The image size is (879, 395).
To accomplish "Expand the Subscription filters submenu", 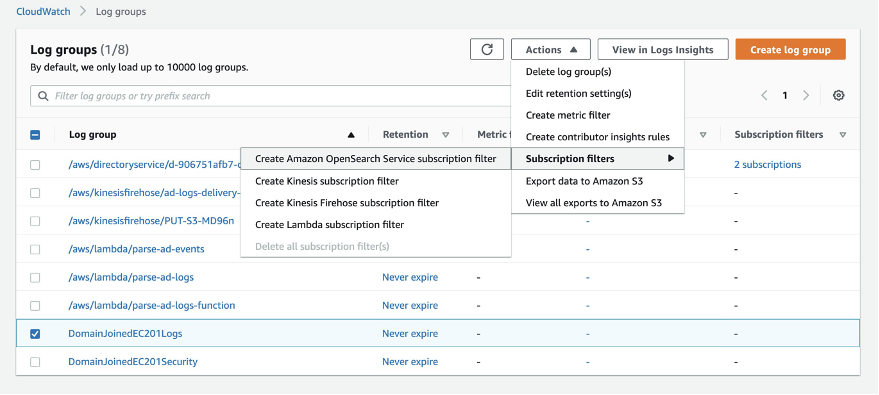I will [598, 159].
